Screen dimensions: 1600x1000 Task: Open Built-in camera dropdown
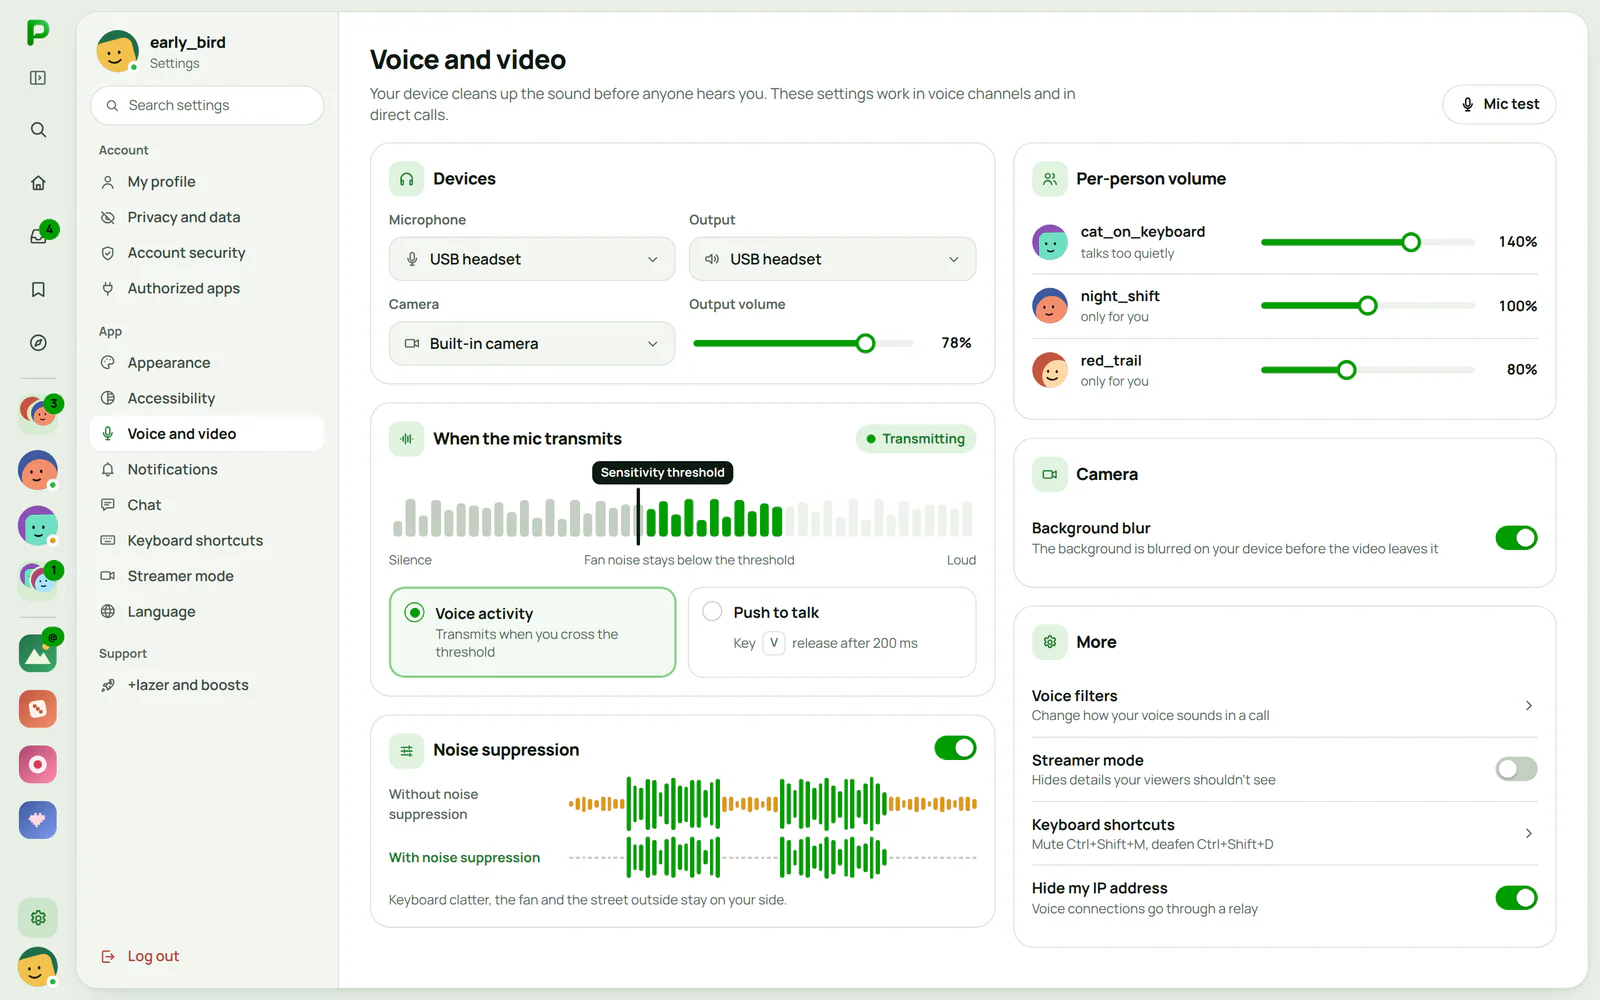click(532, 343)
